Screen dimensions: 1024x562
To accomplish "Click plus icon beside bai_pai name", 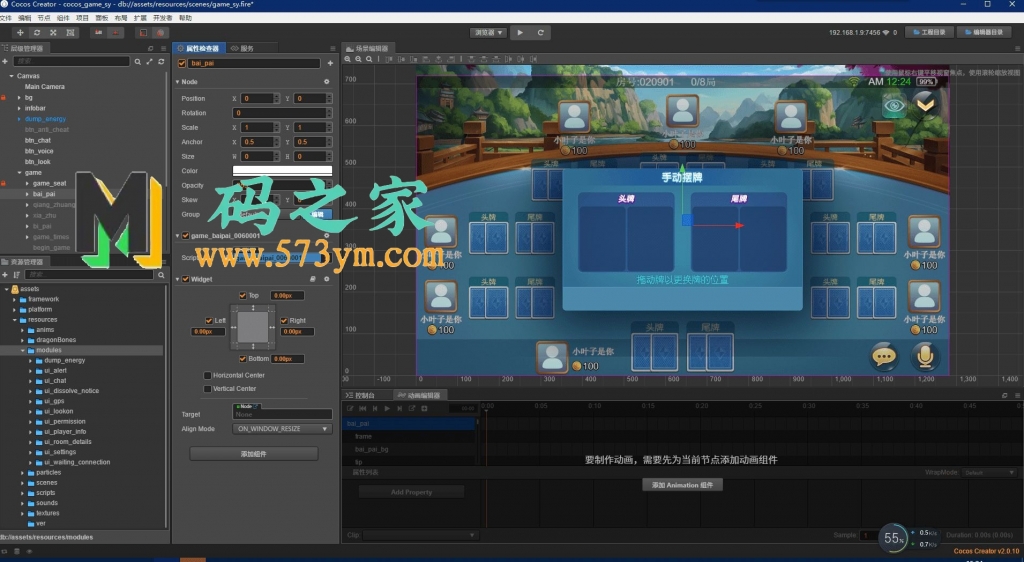I will 330,63.
